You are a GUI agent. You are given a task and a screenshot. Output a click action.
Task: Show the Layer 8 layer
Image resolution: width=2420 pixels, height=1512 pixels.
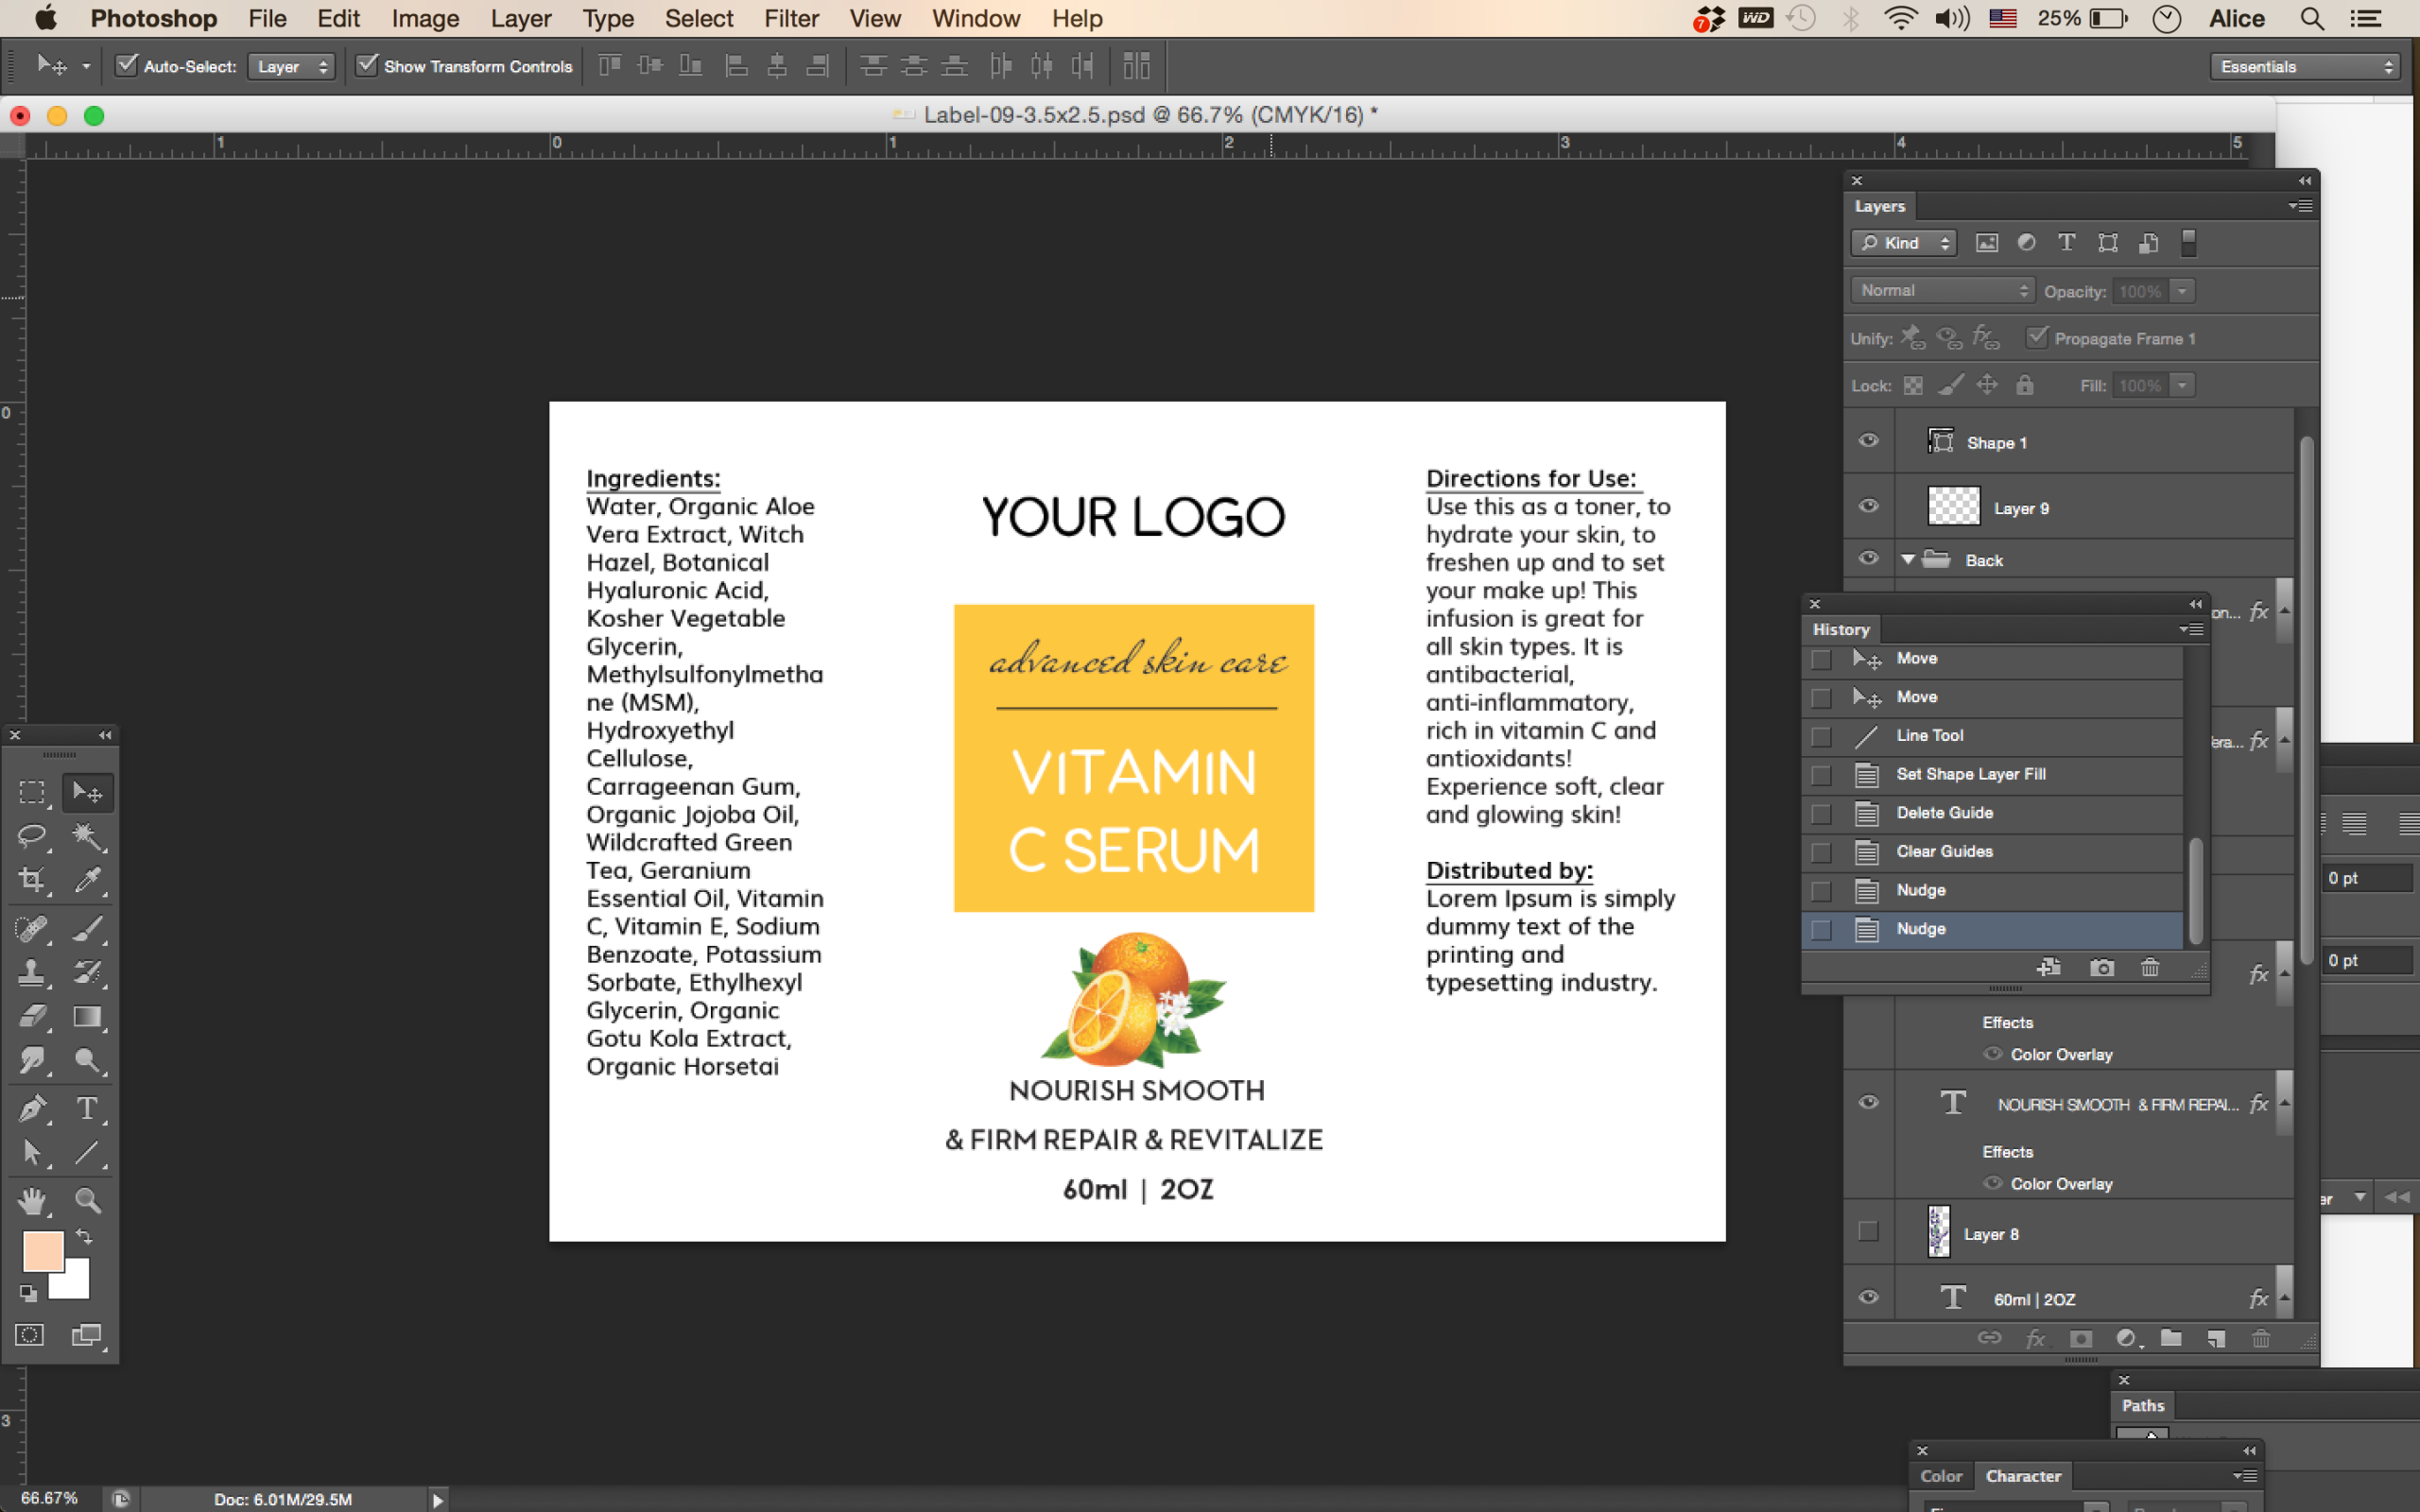click(x=1868, y=1231)
